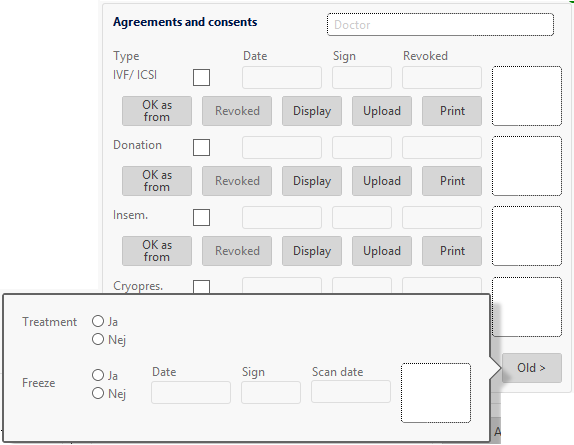Tick the Insem. consent checkbox
This screenshot has width=574, height=445.
[x=201, y=217]
